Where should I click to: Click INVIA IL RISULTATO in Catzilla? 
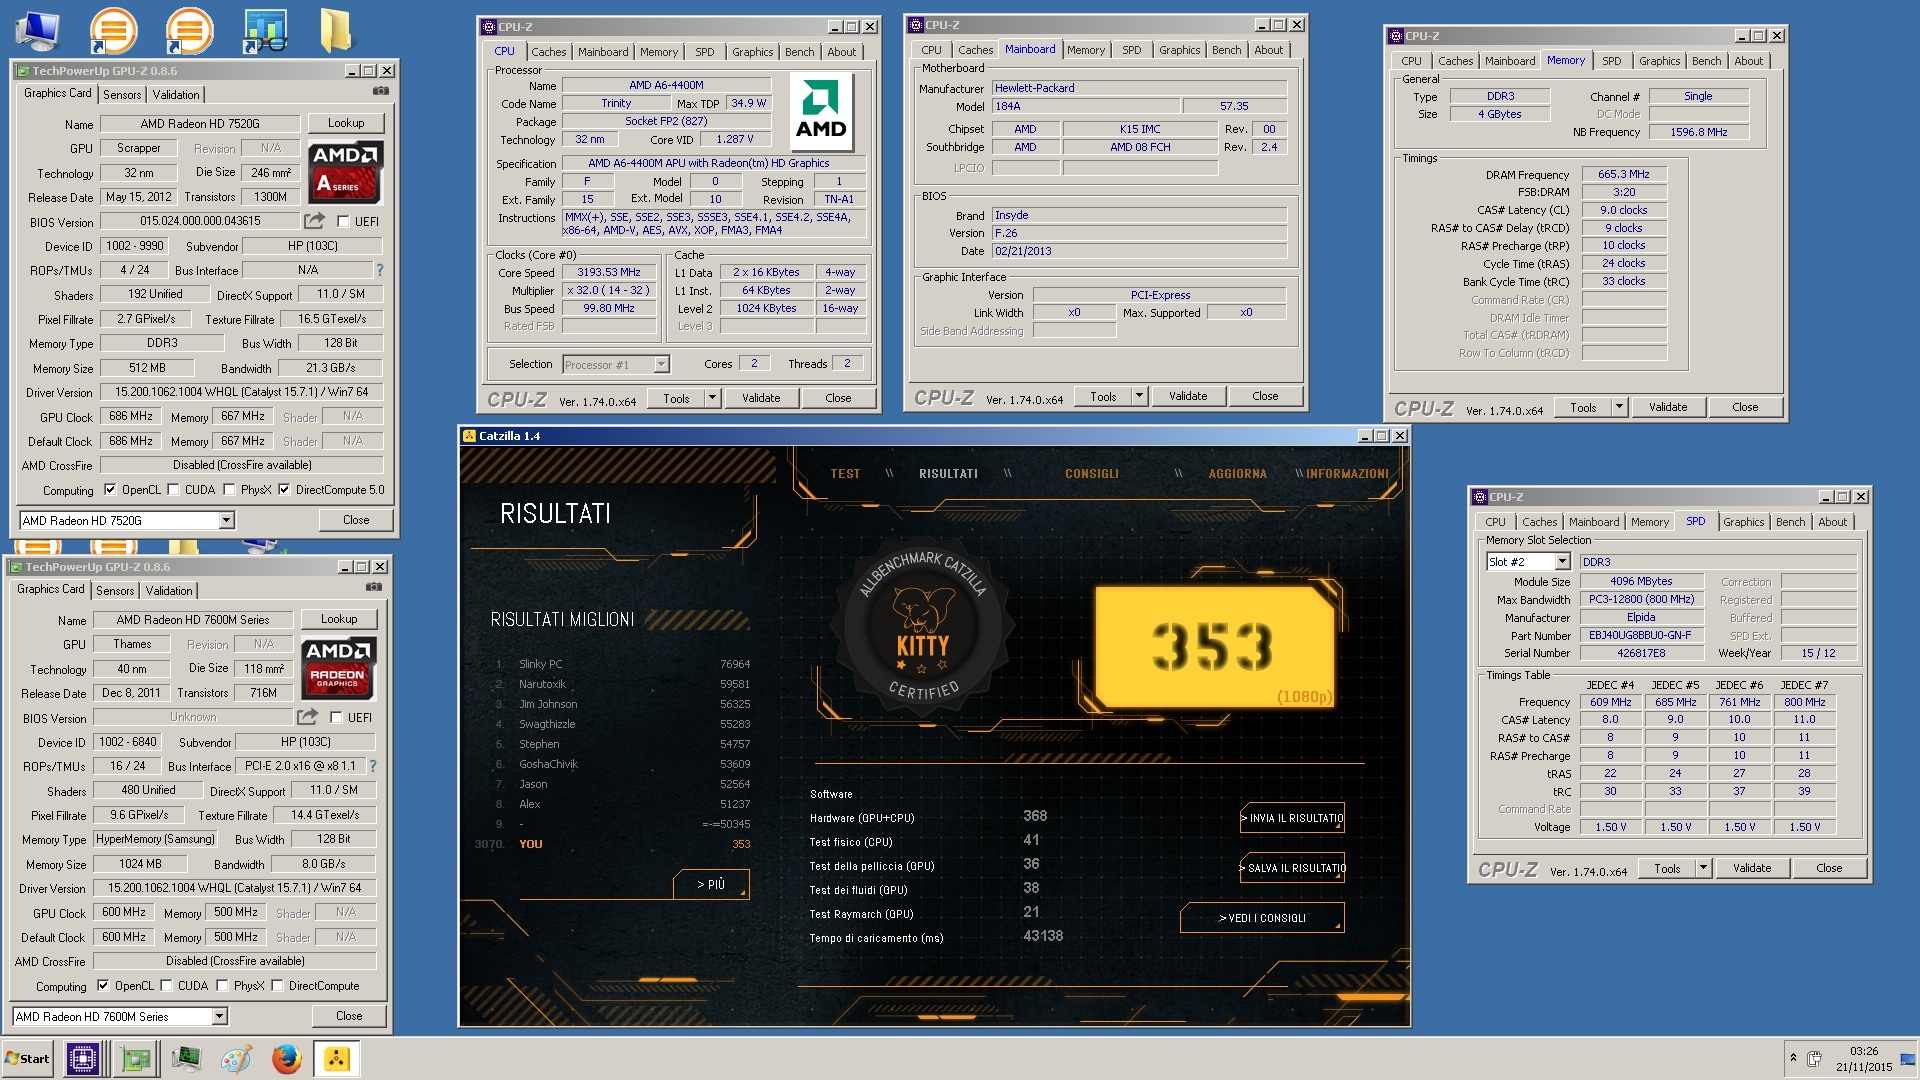[x=1292, y=818]
